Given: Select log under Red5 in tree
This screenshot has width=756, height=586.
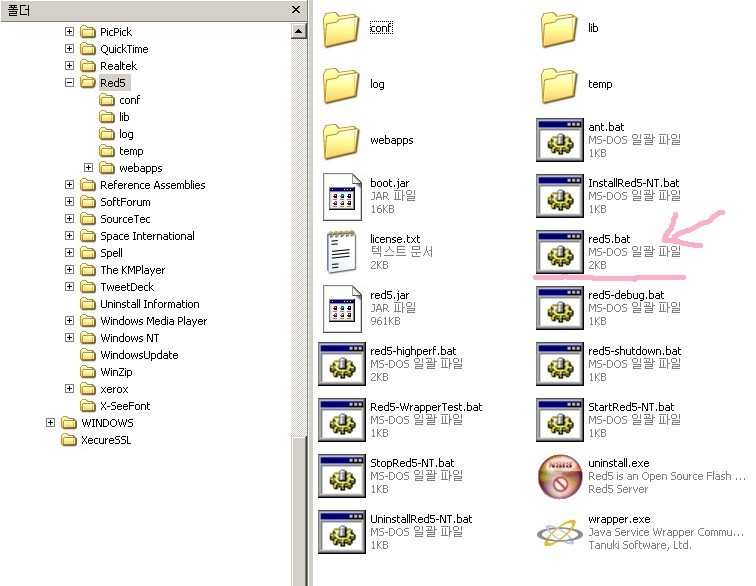Looking at the screenshot, I should point(126,134).
